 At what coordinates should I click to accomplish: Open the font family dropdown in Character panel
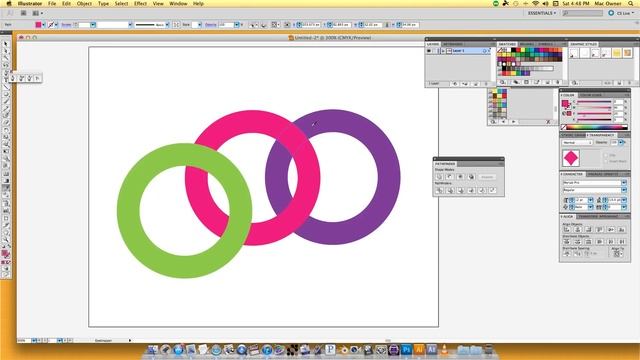coord(624,182)
